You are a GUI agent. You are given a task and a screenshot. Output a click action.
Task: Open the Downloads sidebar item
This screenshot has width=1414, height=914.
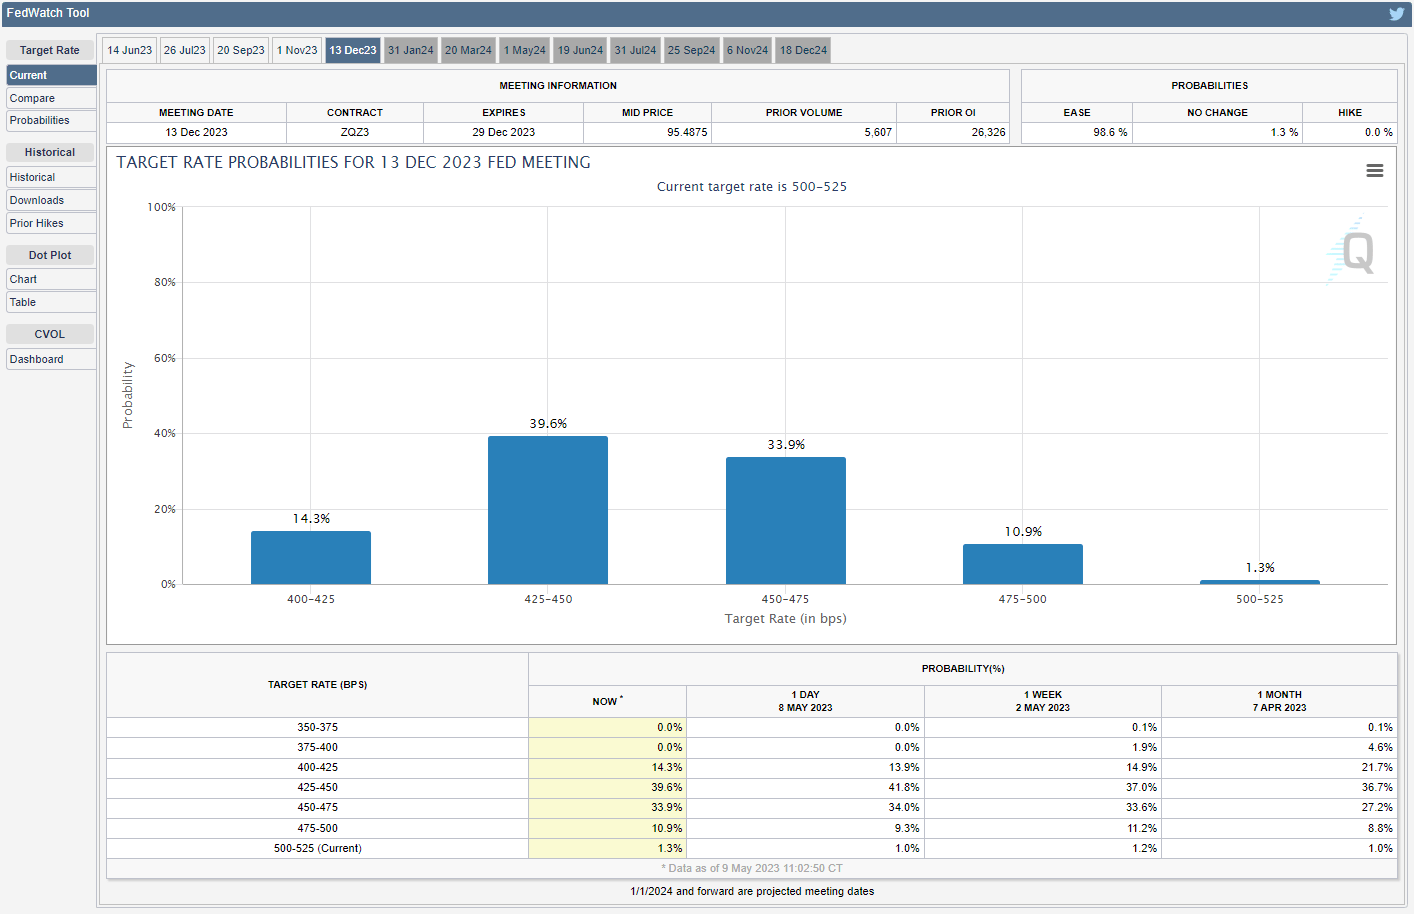pos(51,200)
